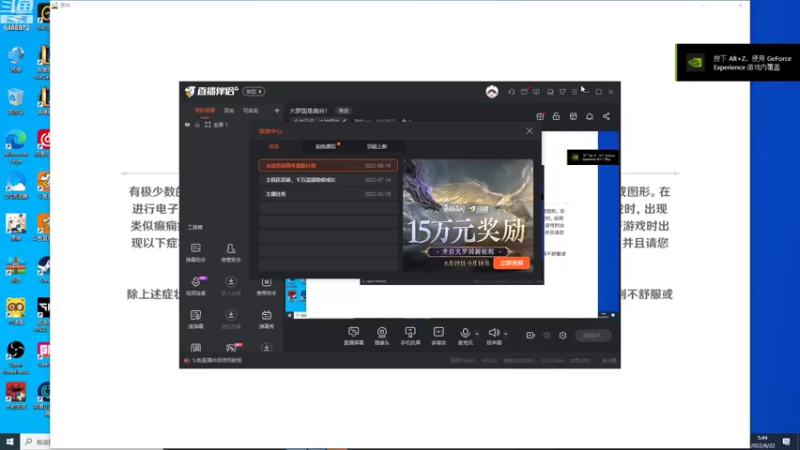
Task: Add a camera source
Action: point(382,336)
